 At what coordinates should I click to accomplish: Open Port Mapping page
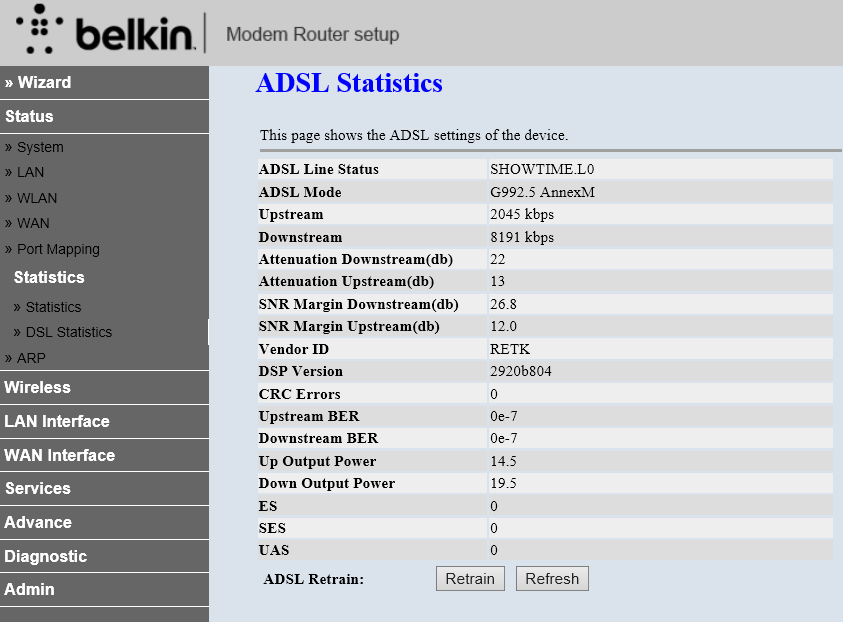(57, 249)
